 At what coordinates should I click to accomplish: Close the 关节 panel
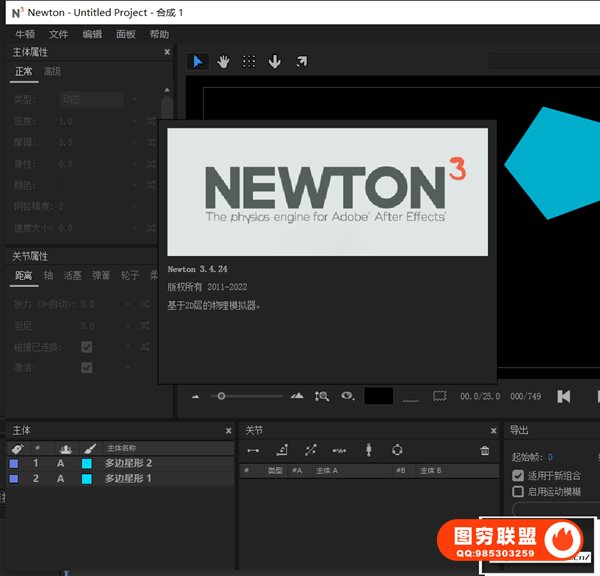pyautogui.click(x=493, y=430)
